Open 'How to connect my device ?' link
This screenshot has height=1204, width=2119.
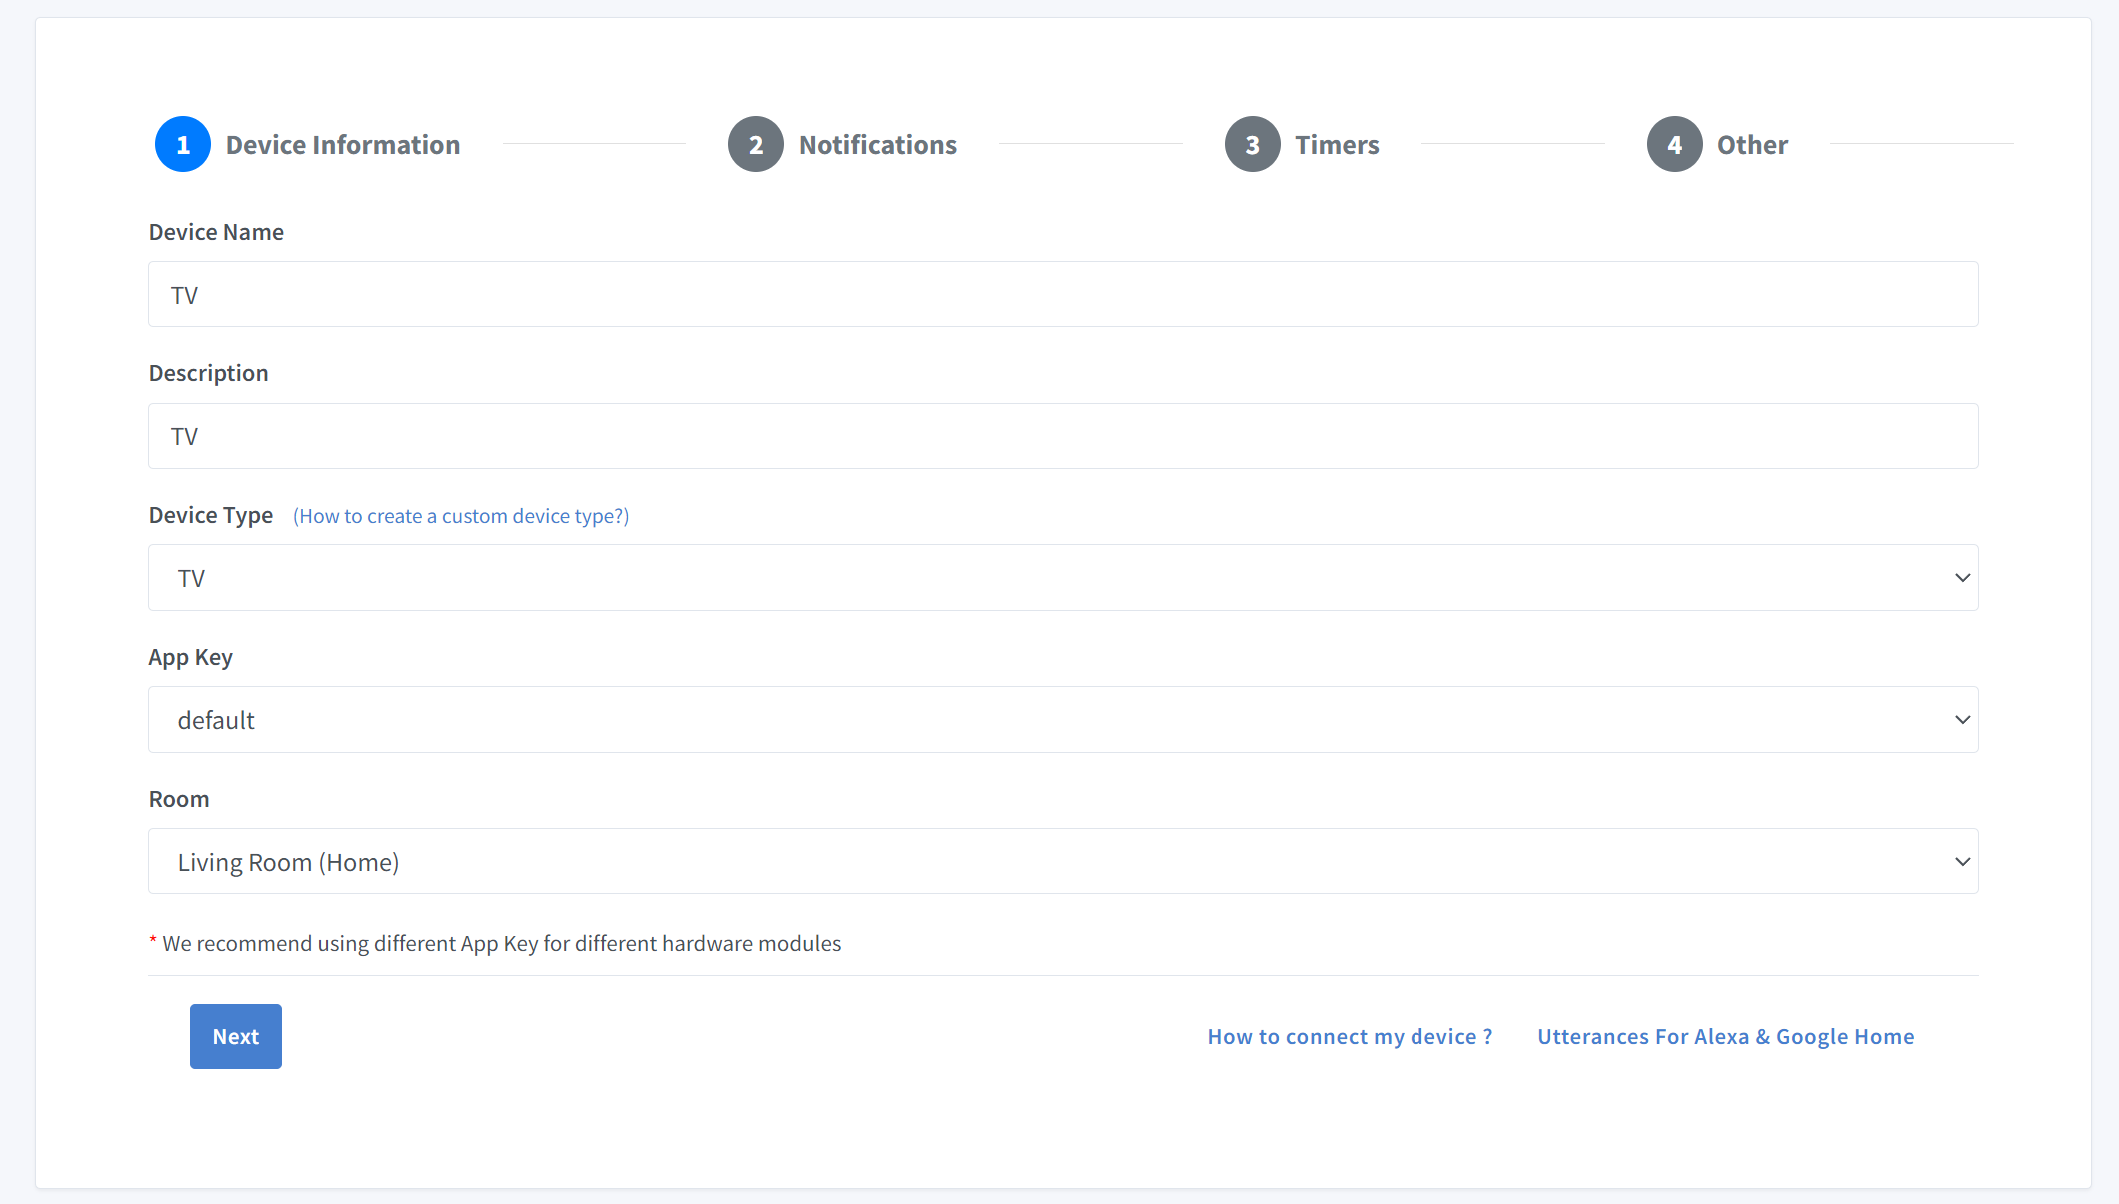[x=1349, y=1037]
